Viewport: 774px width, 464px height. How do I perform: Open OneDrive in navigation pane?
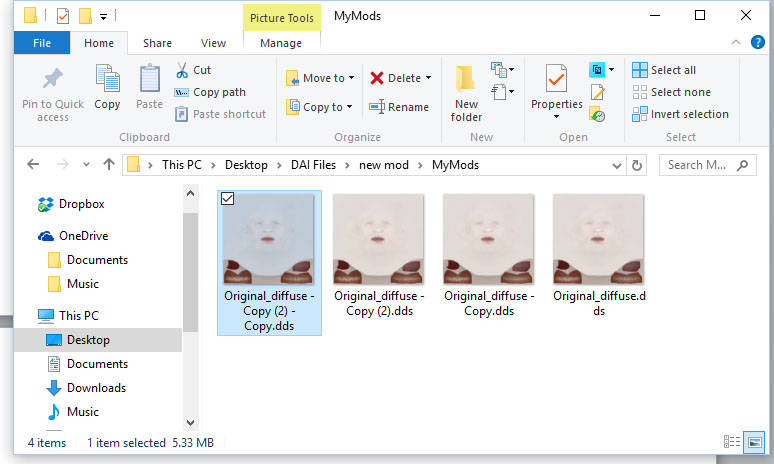coord(73,236)
